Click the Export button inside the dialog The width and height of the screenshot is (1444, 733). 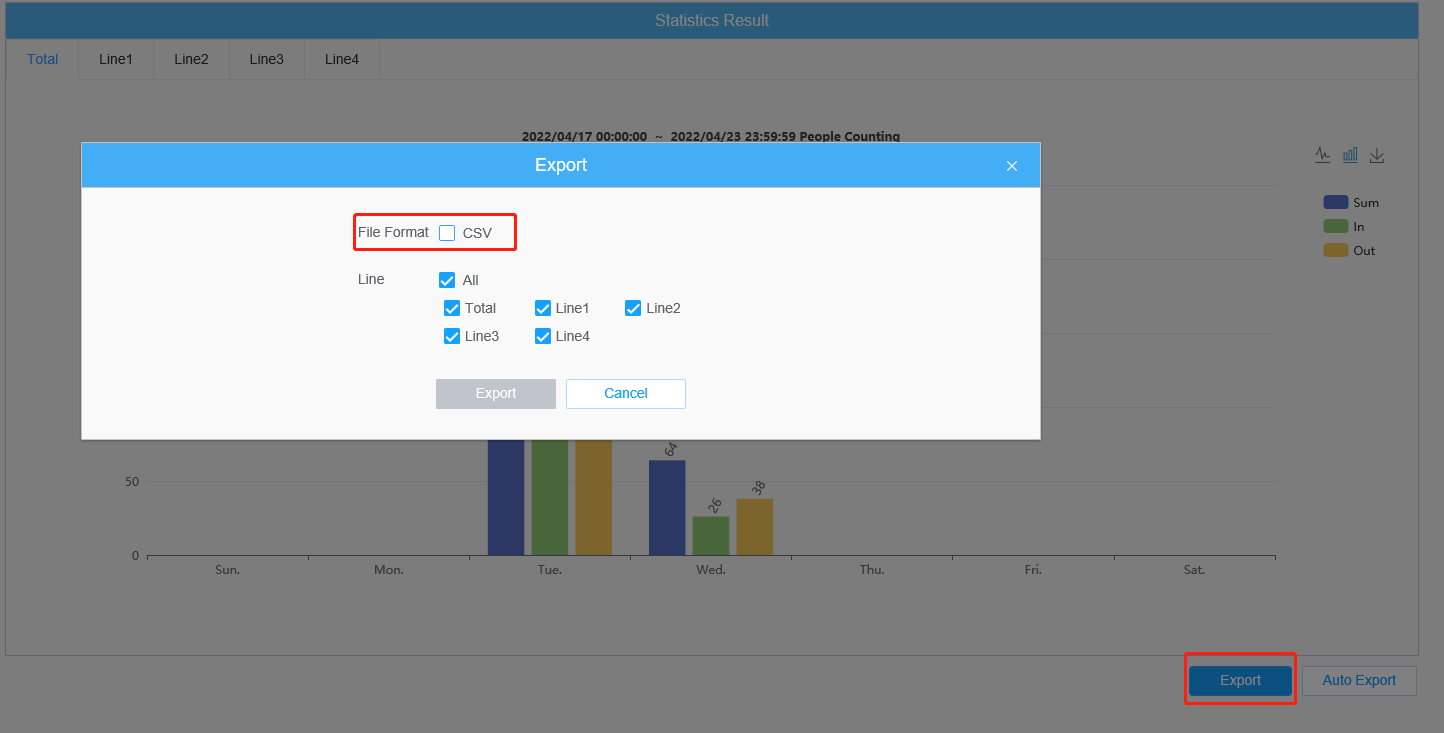point(496,394)
